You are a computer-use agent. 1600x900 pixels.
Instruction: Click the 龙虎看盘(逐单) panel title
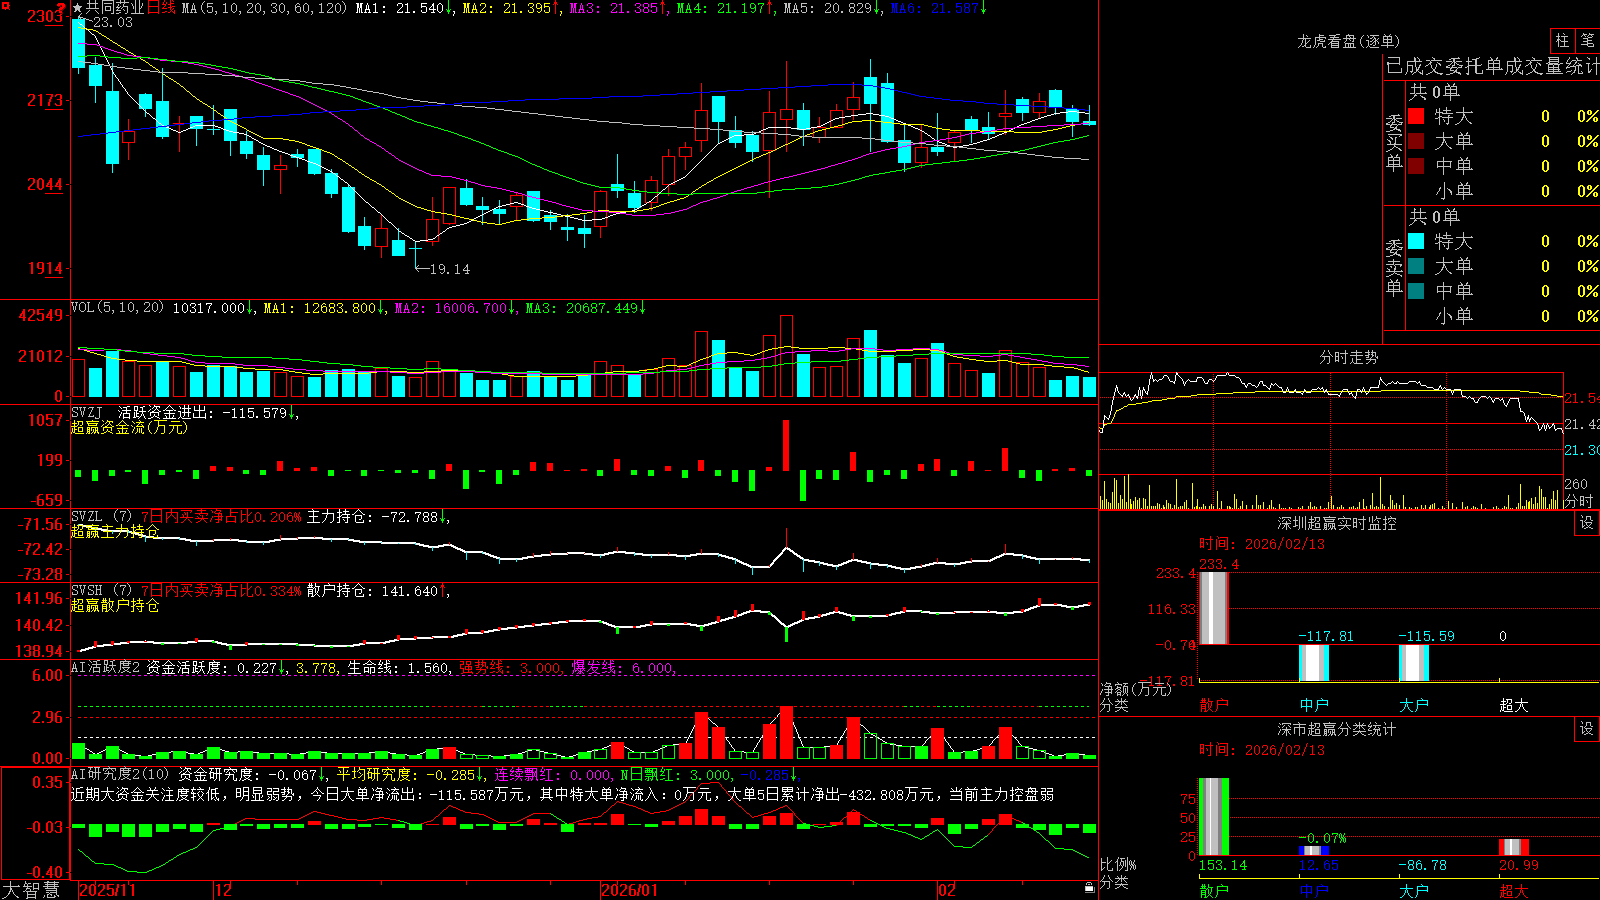pyautogui.click(x=1348, y=41)
